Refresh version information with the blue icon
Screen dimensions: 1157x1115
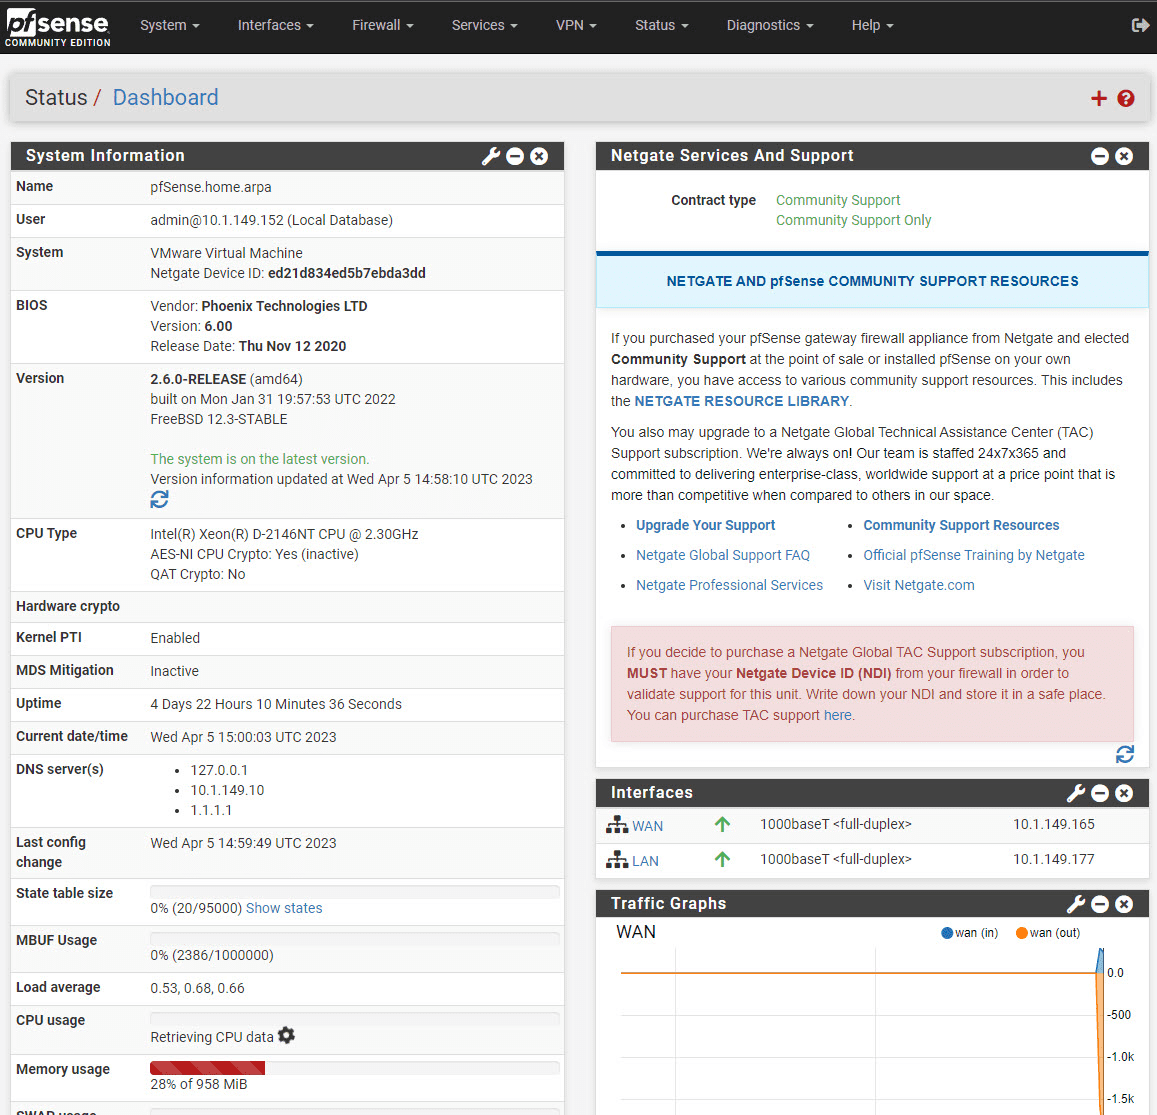pos(159,500)
